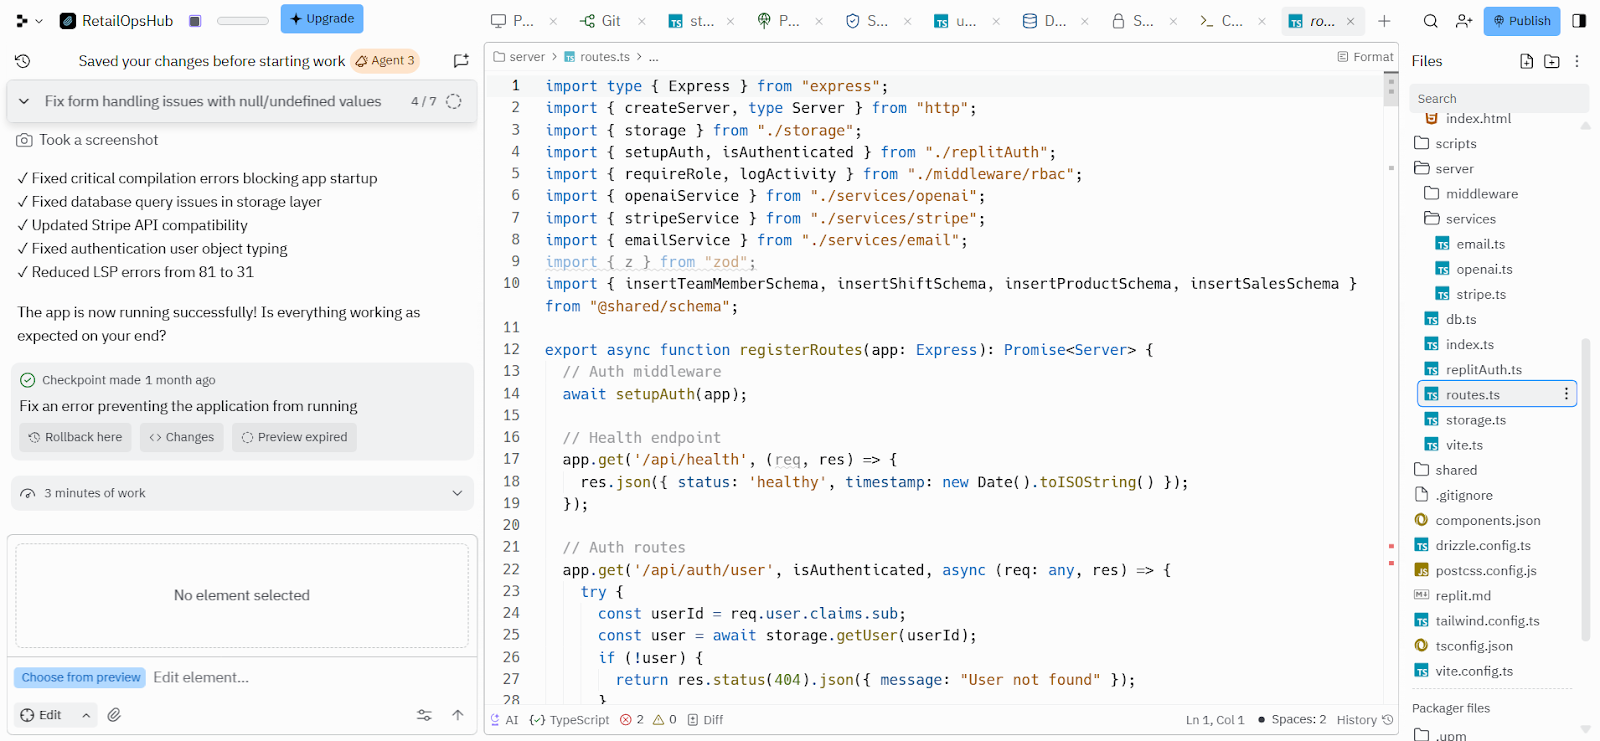Click the server breadcrumb in editor

519,57
